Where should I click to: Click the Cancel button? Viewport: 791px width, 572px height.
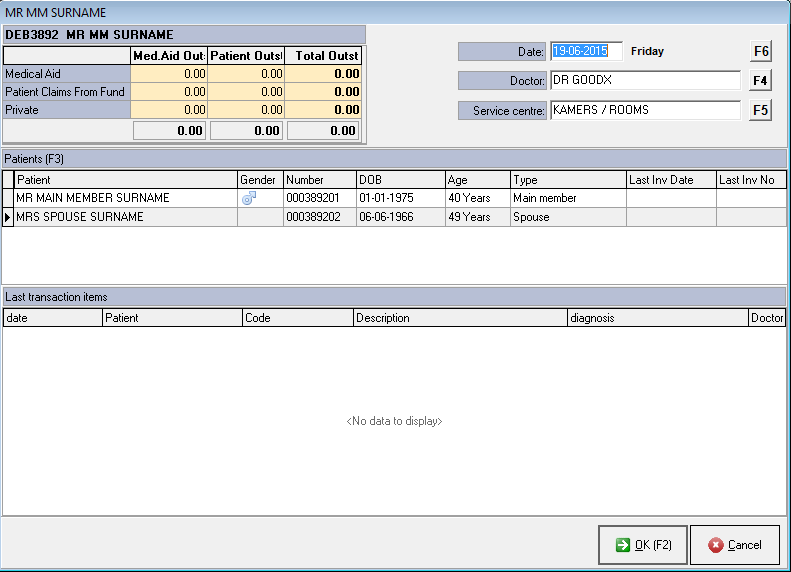(x=734, y=545)
